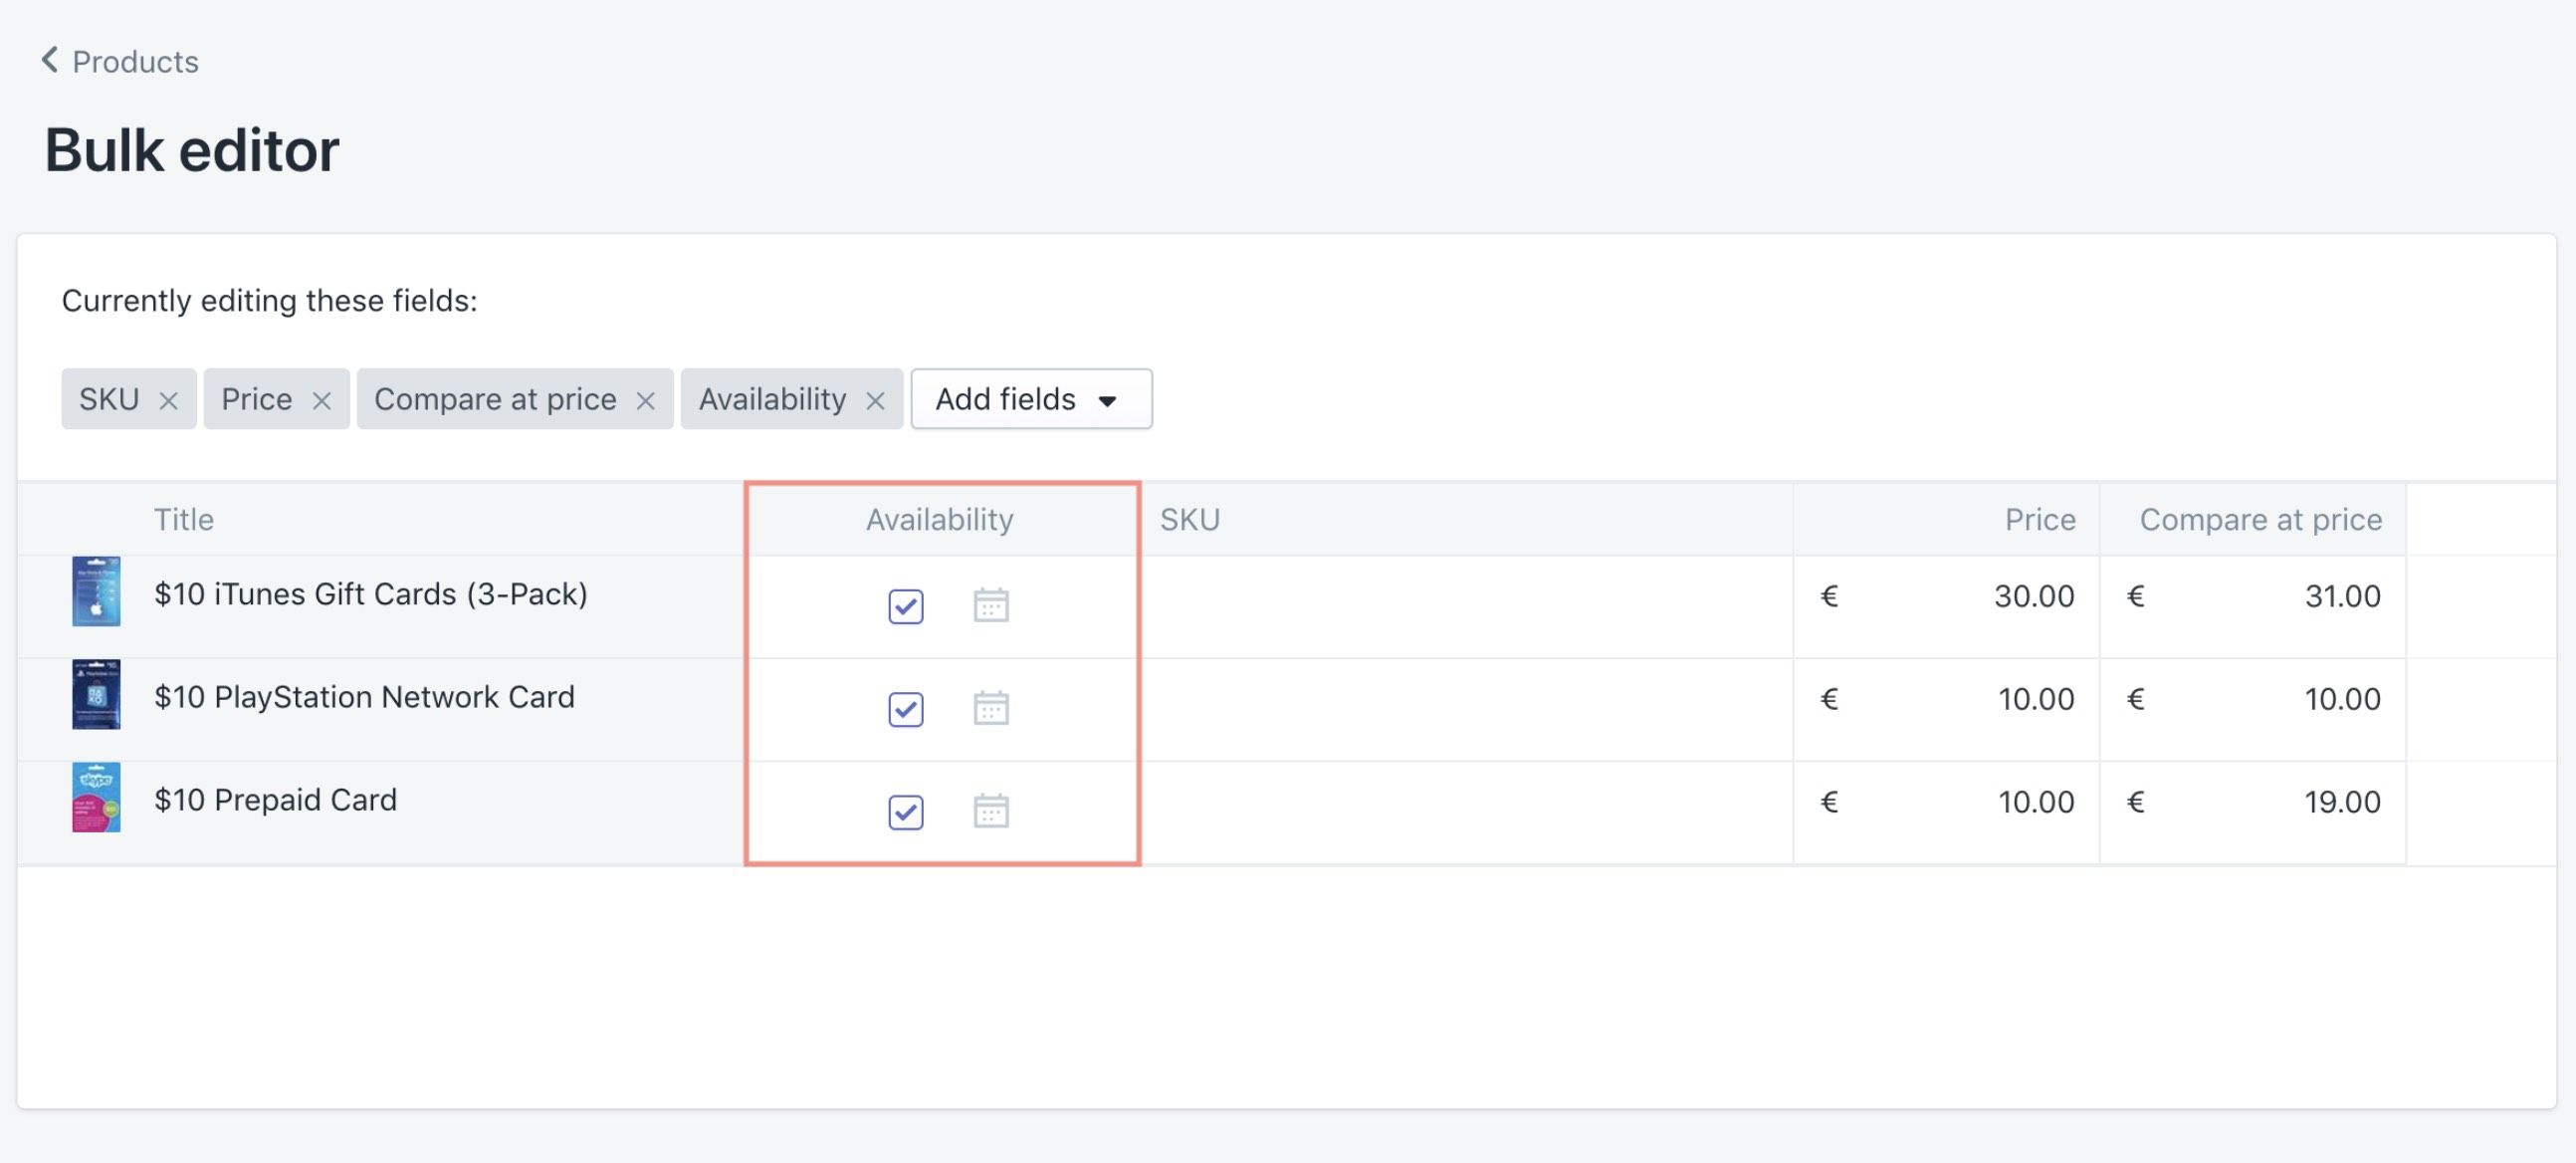The width and height of the screenshot is (2576, 1163).
Task: Select the PlayStation Network Card thumbnail
Action: tap(96, 697)
